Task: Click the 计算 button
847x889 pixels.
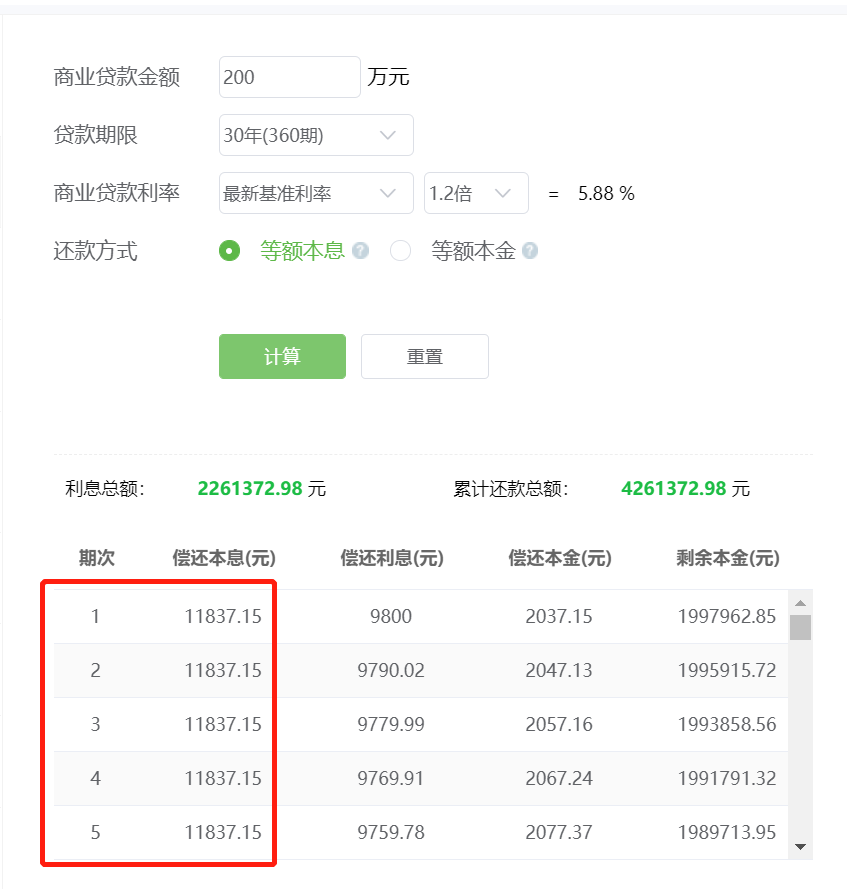Action: click(x=282, y=357)
